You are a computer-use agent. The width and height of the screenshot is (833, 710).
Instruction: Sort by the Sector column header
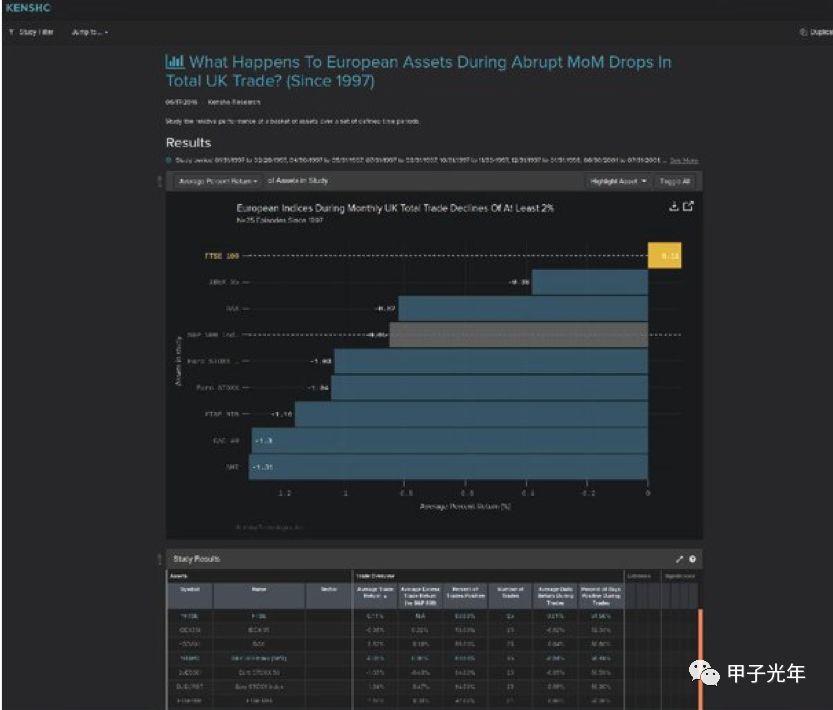click(329, 596)
